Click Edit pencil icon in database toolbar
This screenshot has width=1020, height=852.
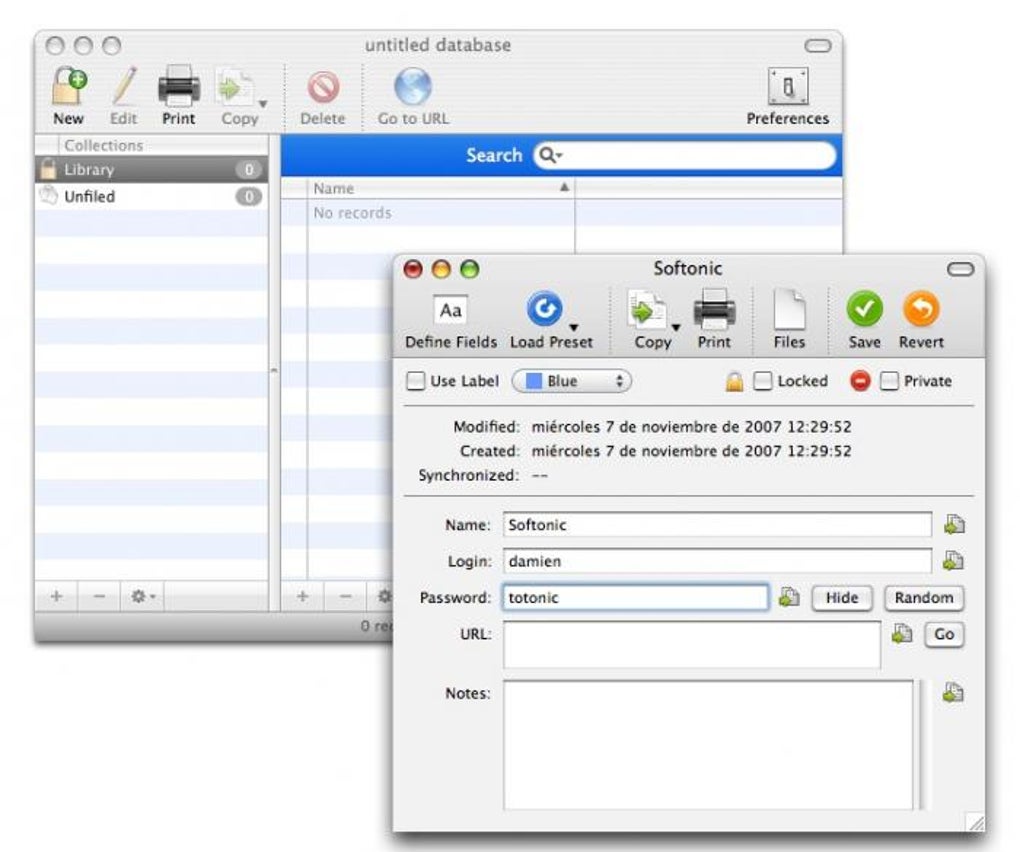pos(124,86)
